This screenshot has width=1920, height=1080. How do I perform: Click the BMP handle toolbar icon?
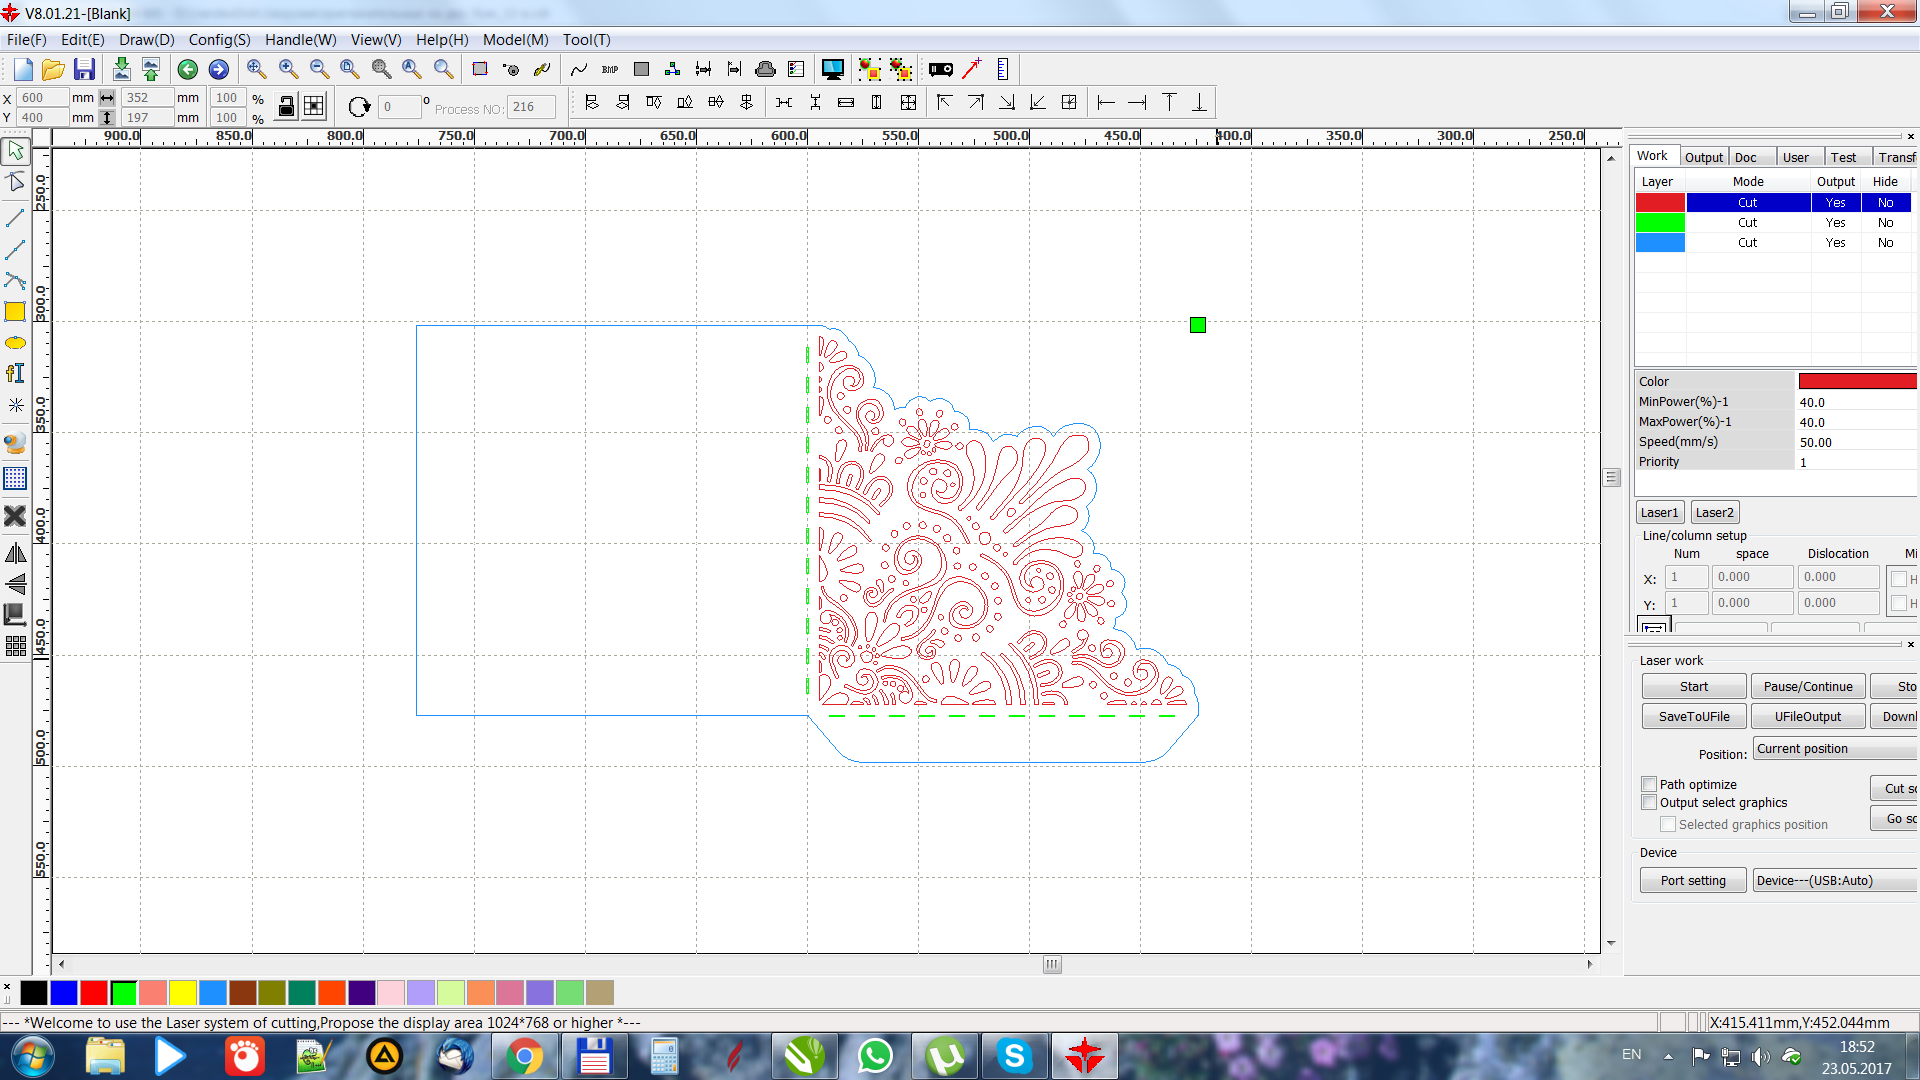point(610,69)
